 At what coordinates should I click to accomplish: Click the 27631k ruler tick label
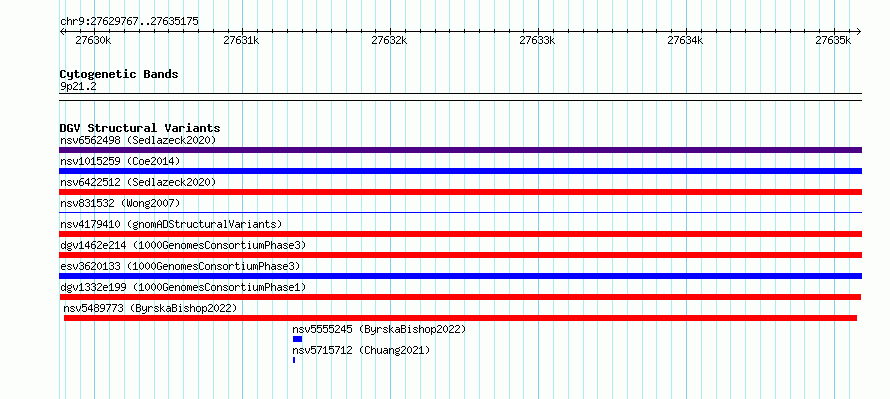coord(241,40)
